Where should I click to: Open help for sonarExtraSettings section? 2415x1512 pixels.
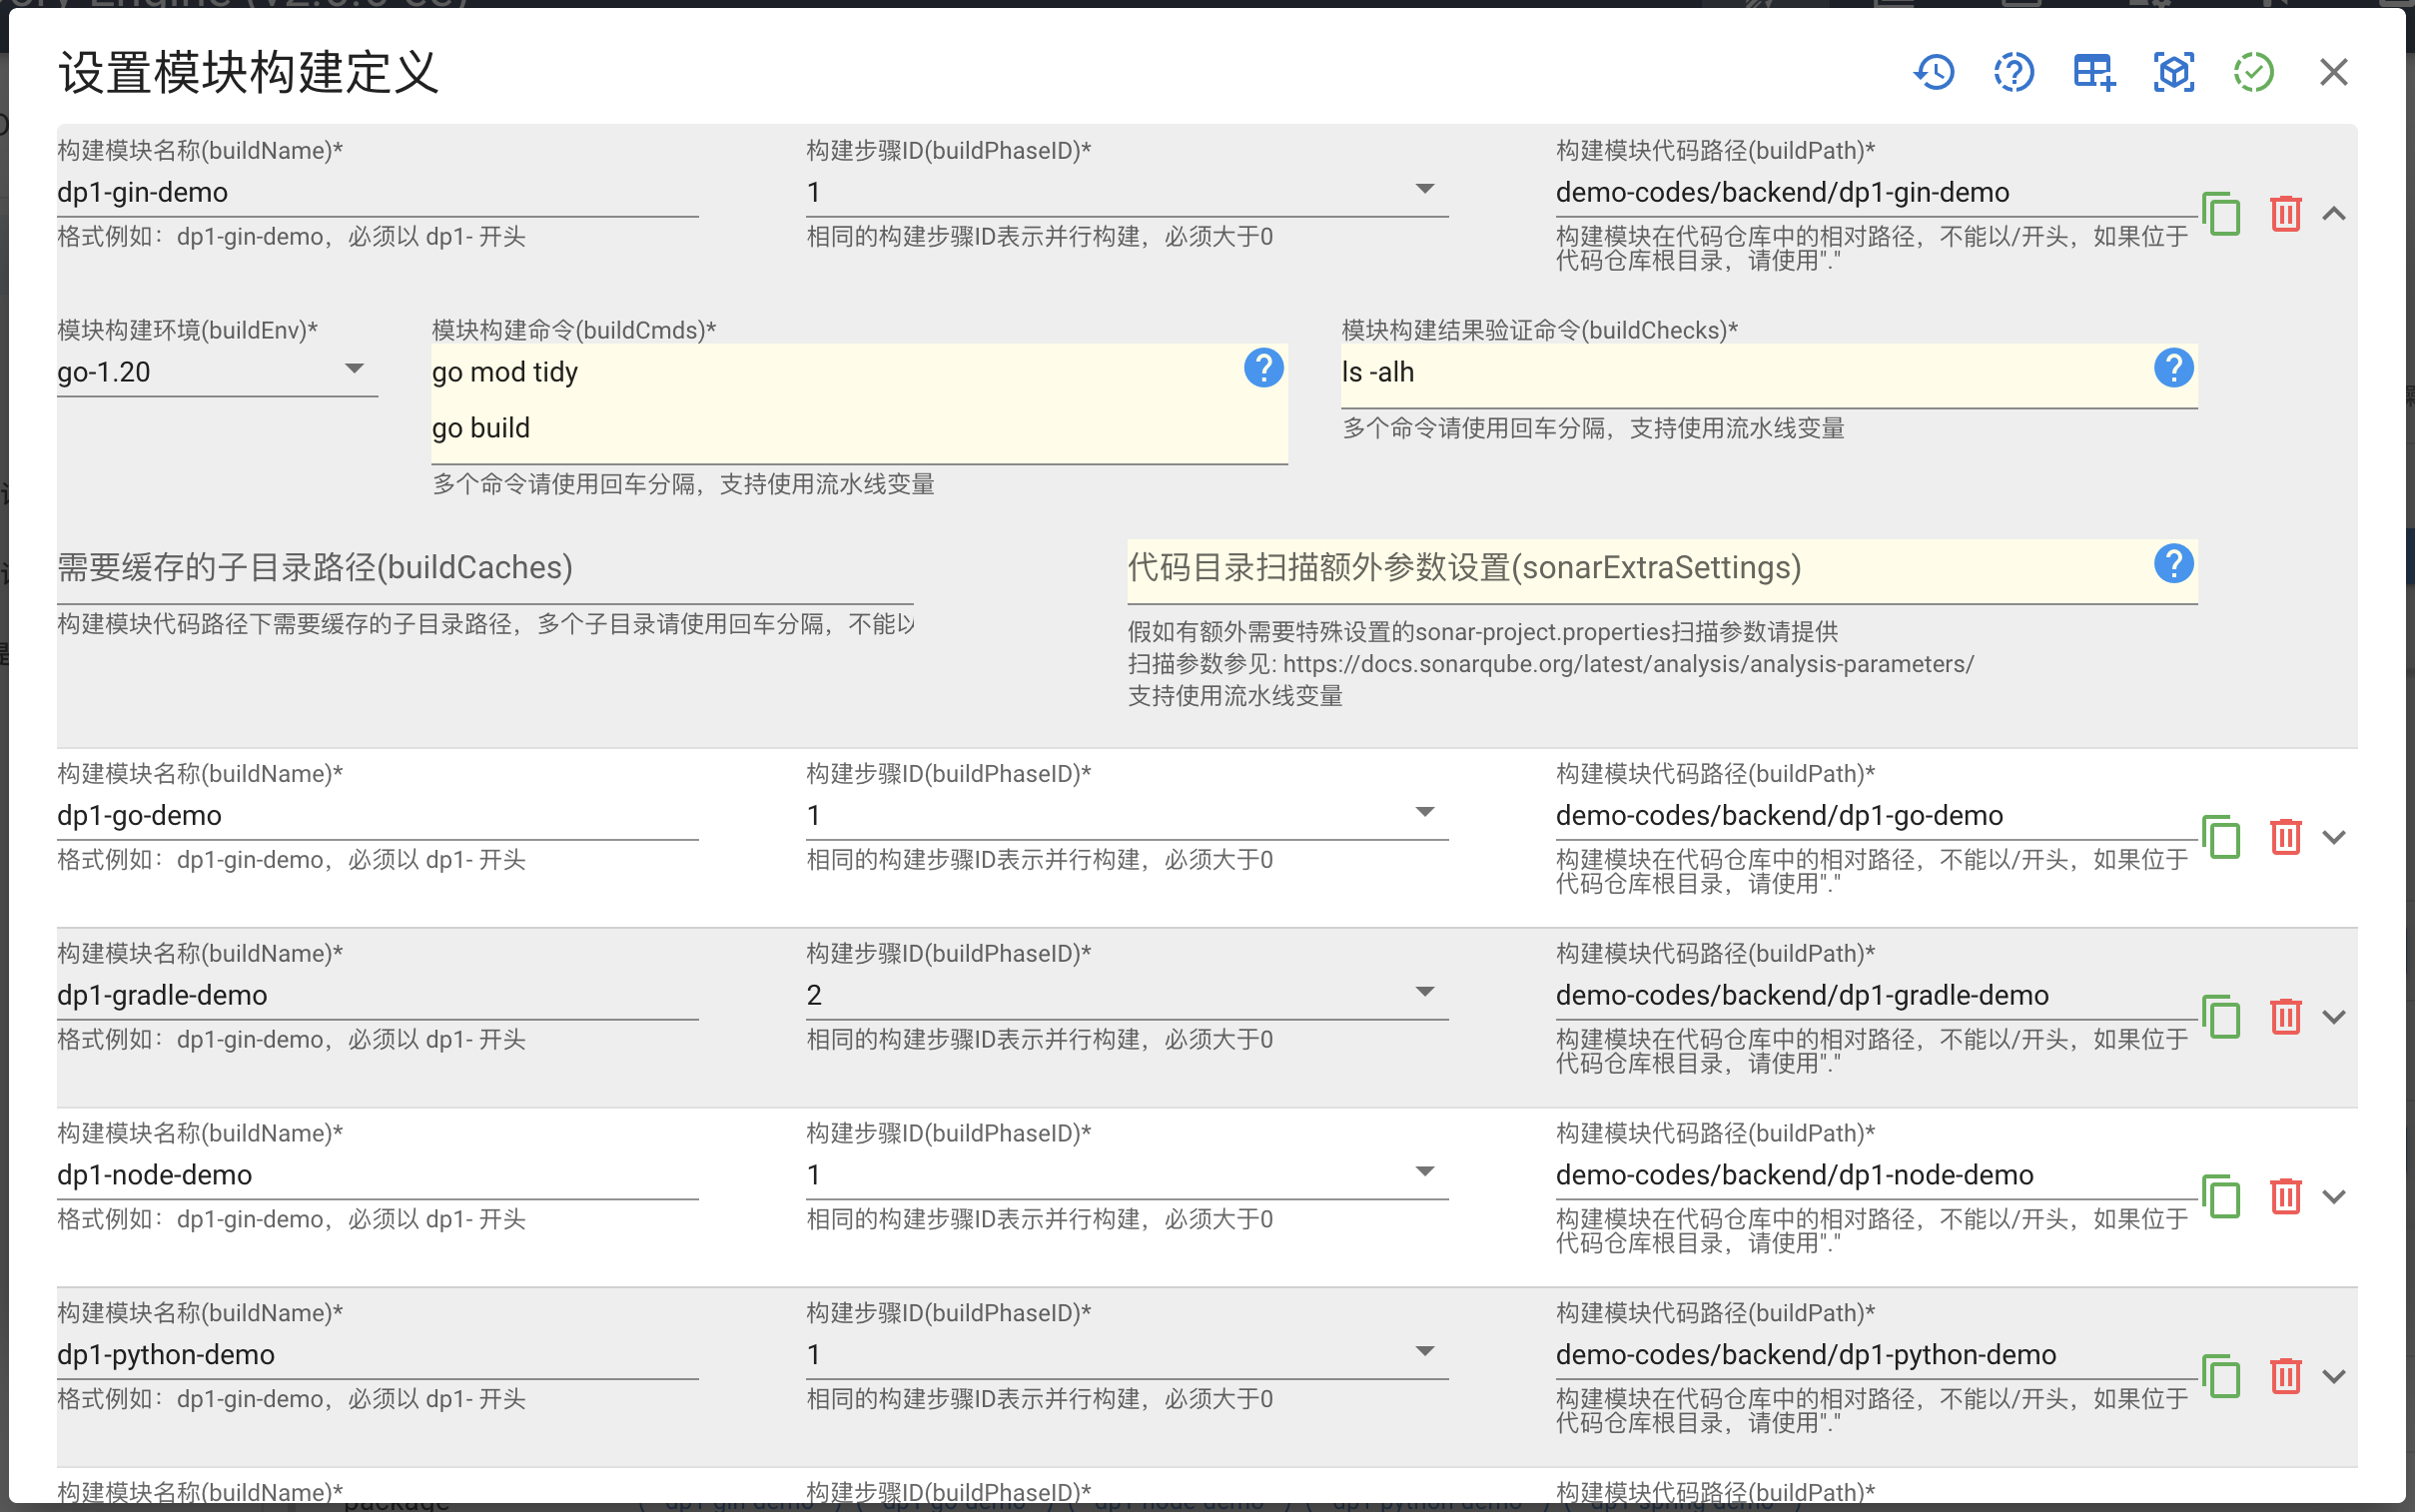(x=2175, y=565)
